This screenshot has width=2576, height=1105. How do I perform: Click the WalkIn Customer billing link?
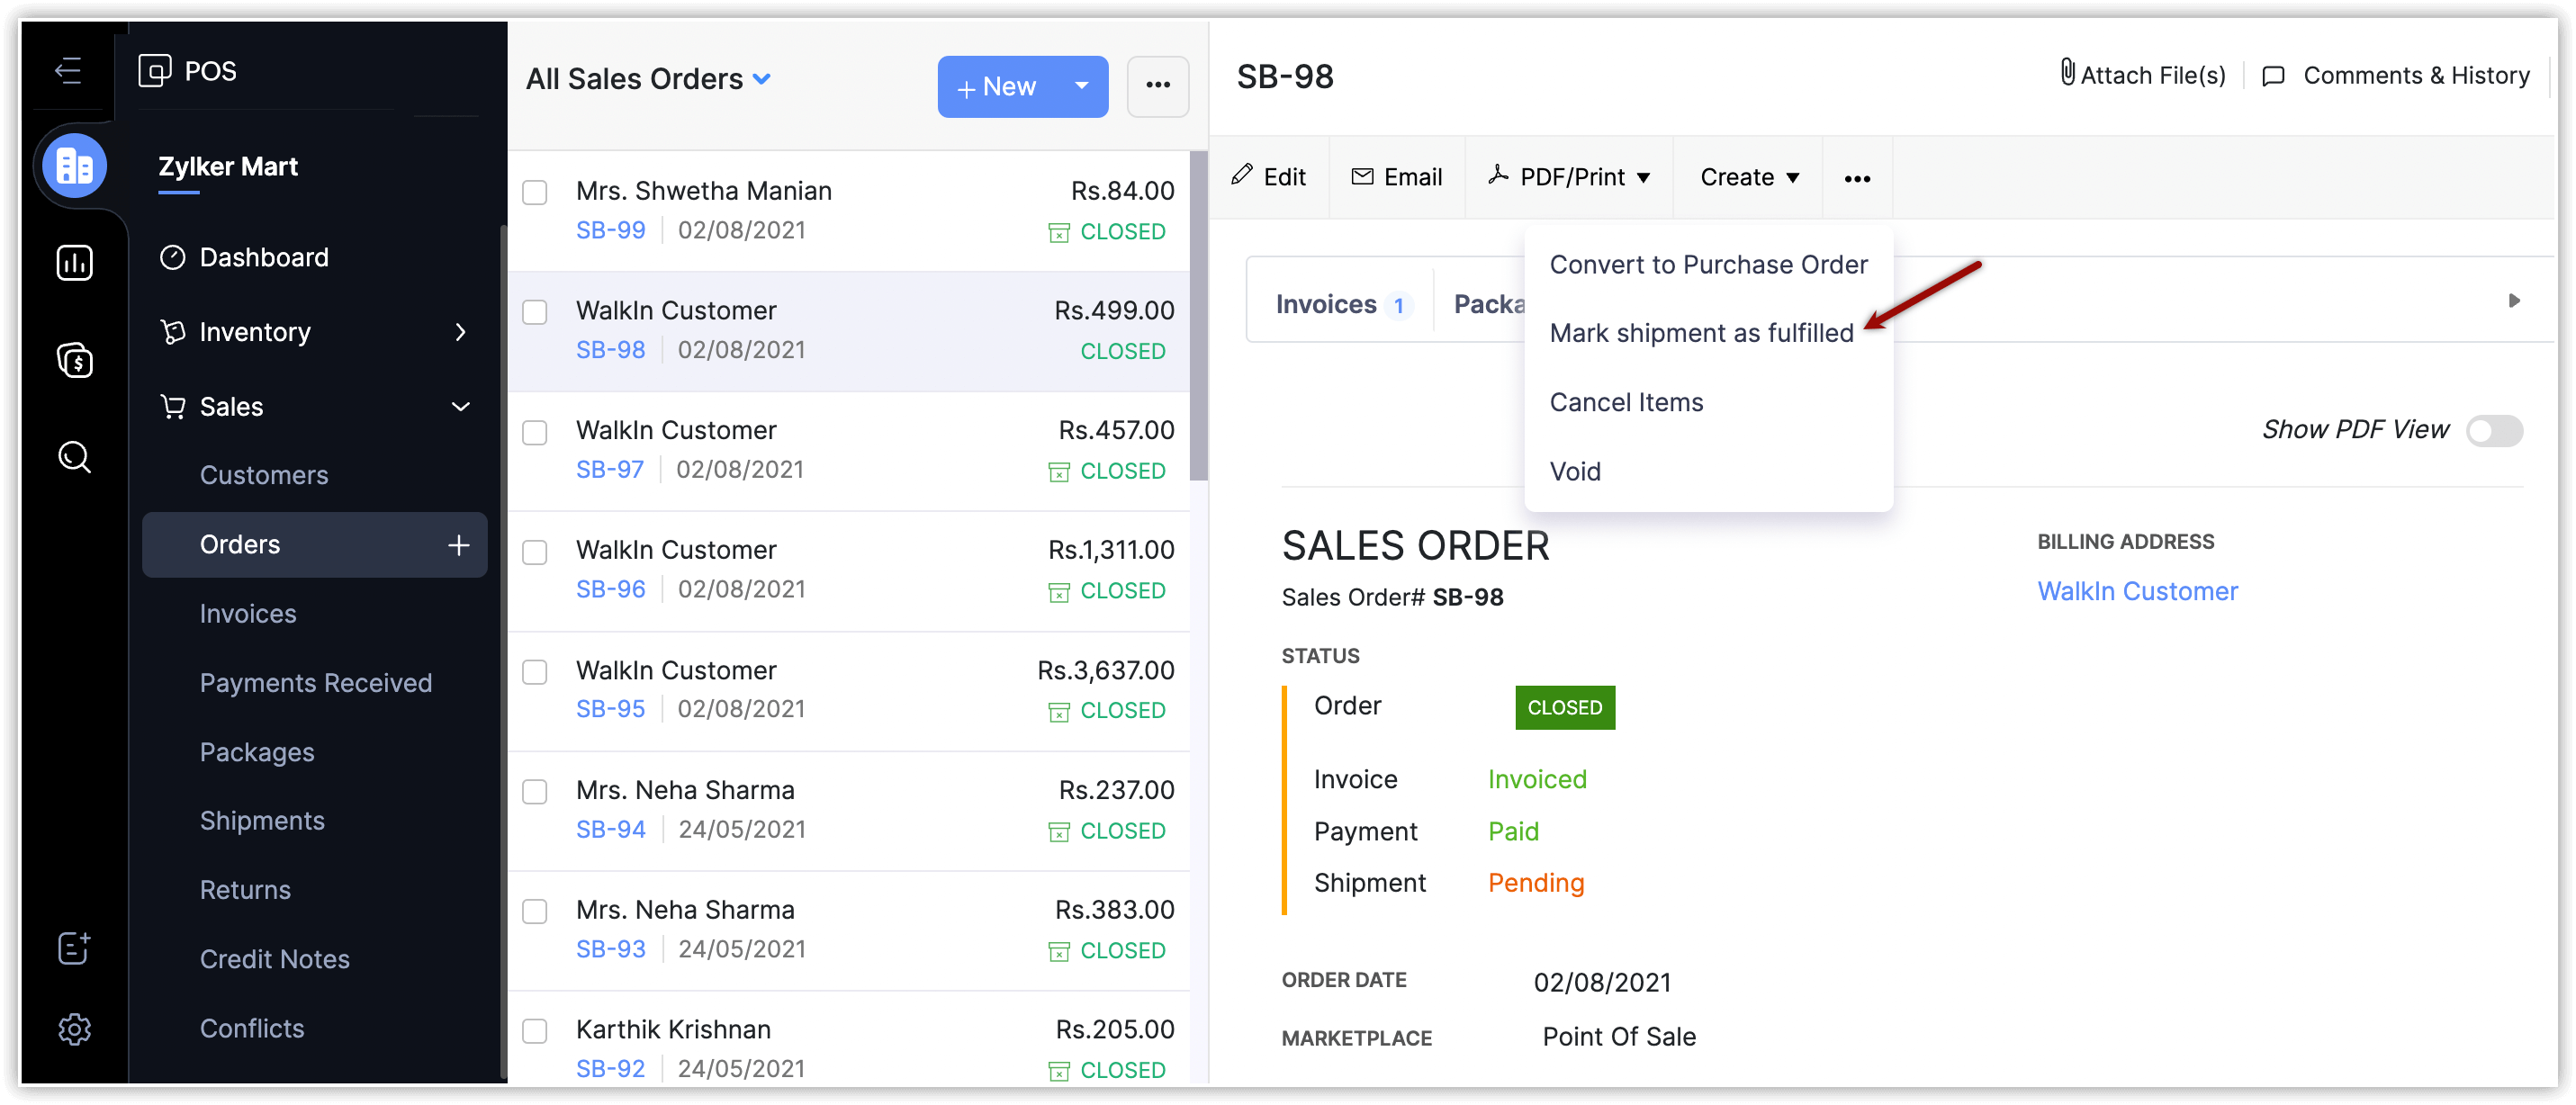pyautogui.click(x=2136, y=591)
